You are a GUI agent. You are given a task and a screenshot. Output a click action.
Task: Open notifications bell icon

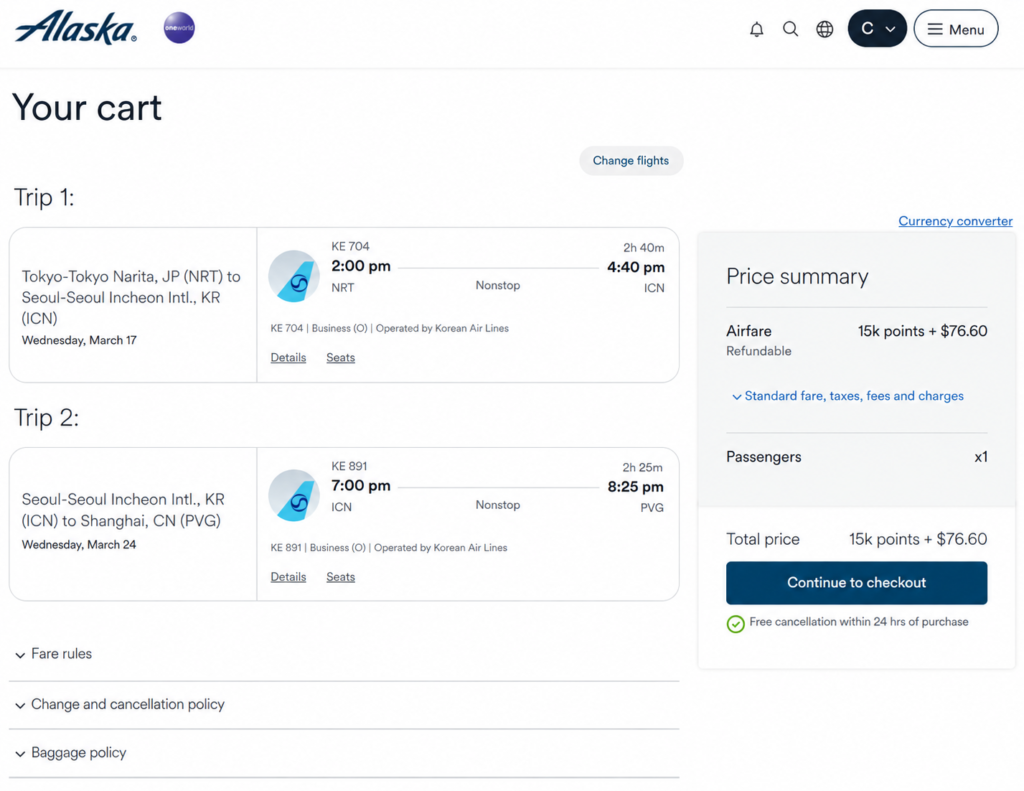756,29
